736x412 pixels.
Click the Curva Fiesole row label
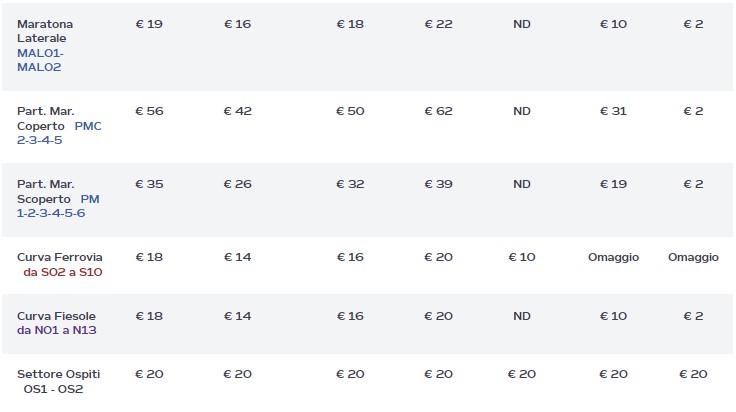[56, 316]
